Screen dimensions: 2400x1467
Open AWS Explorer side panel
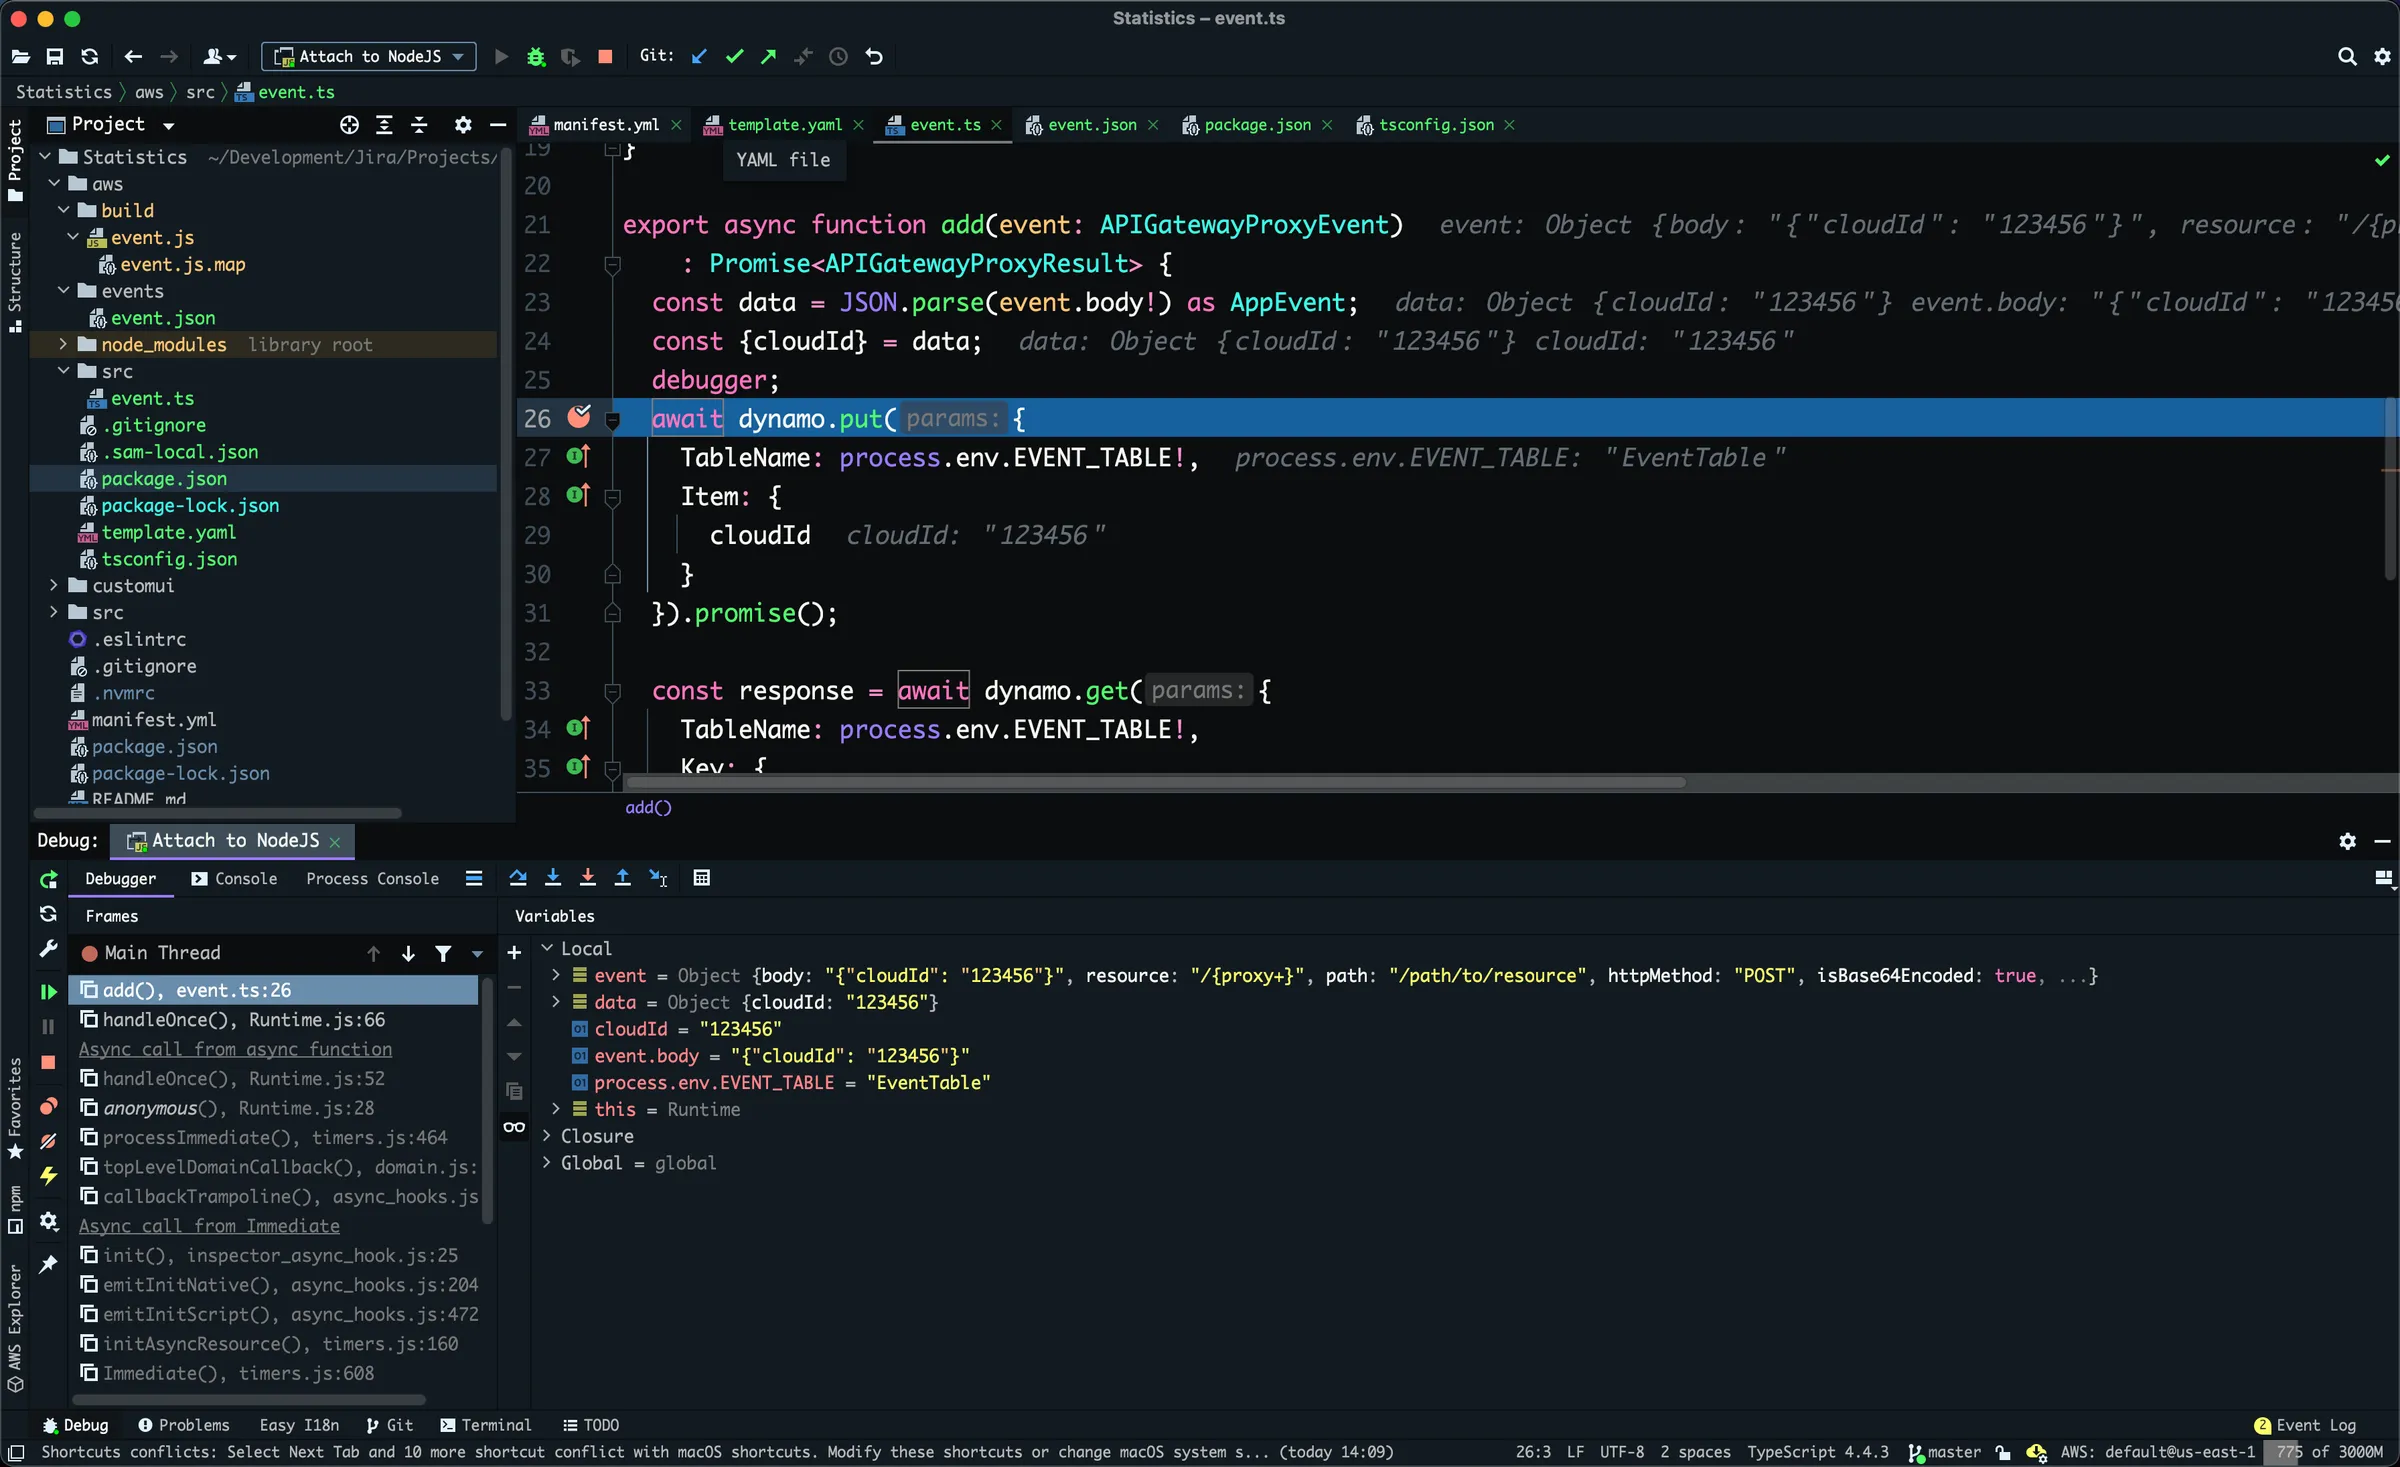coord(15,1328)
